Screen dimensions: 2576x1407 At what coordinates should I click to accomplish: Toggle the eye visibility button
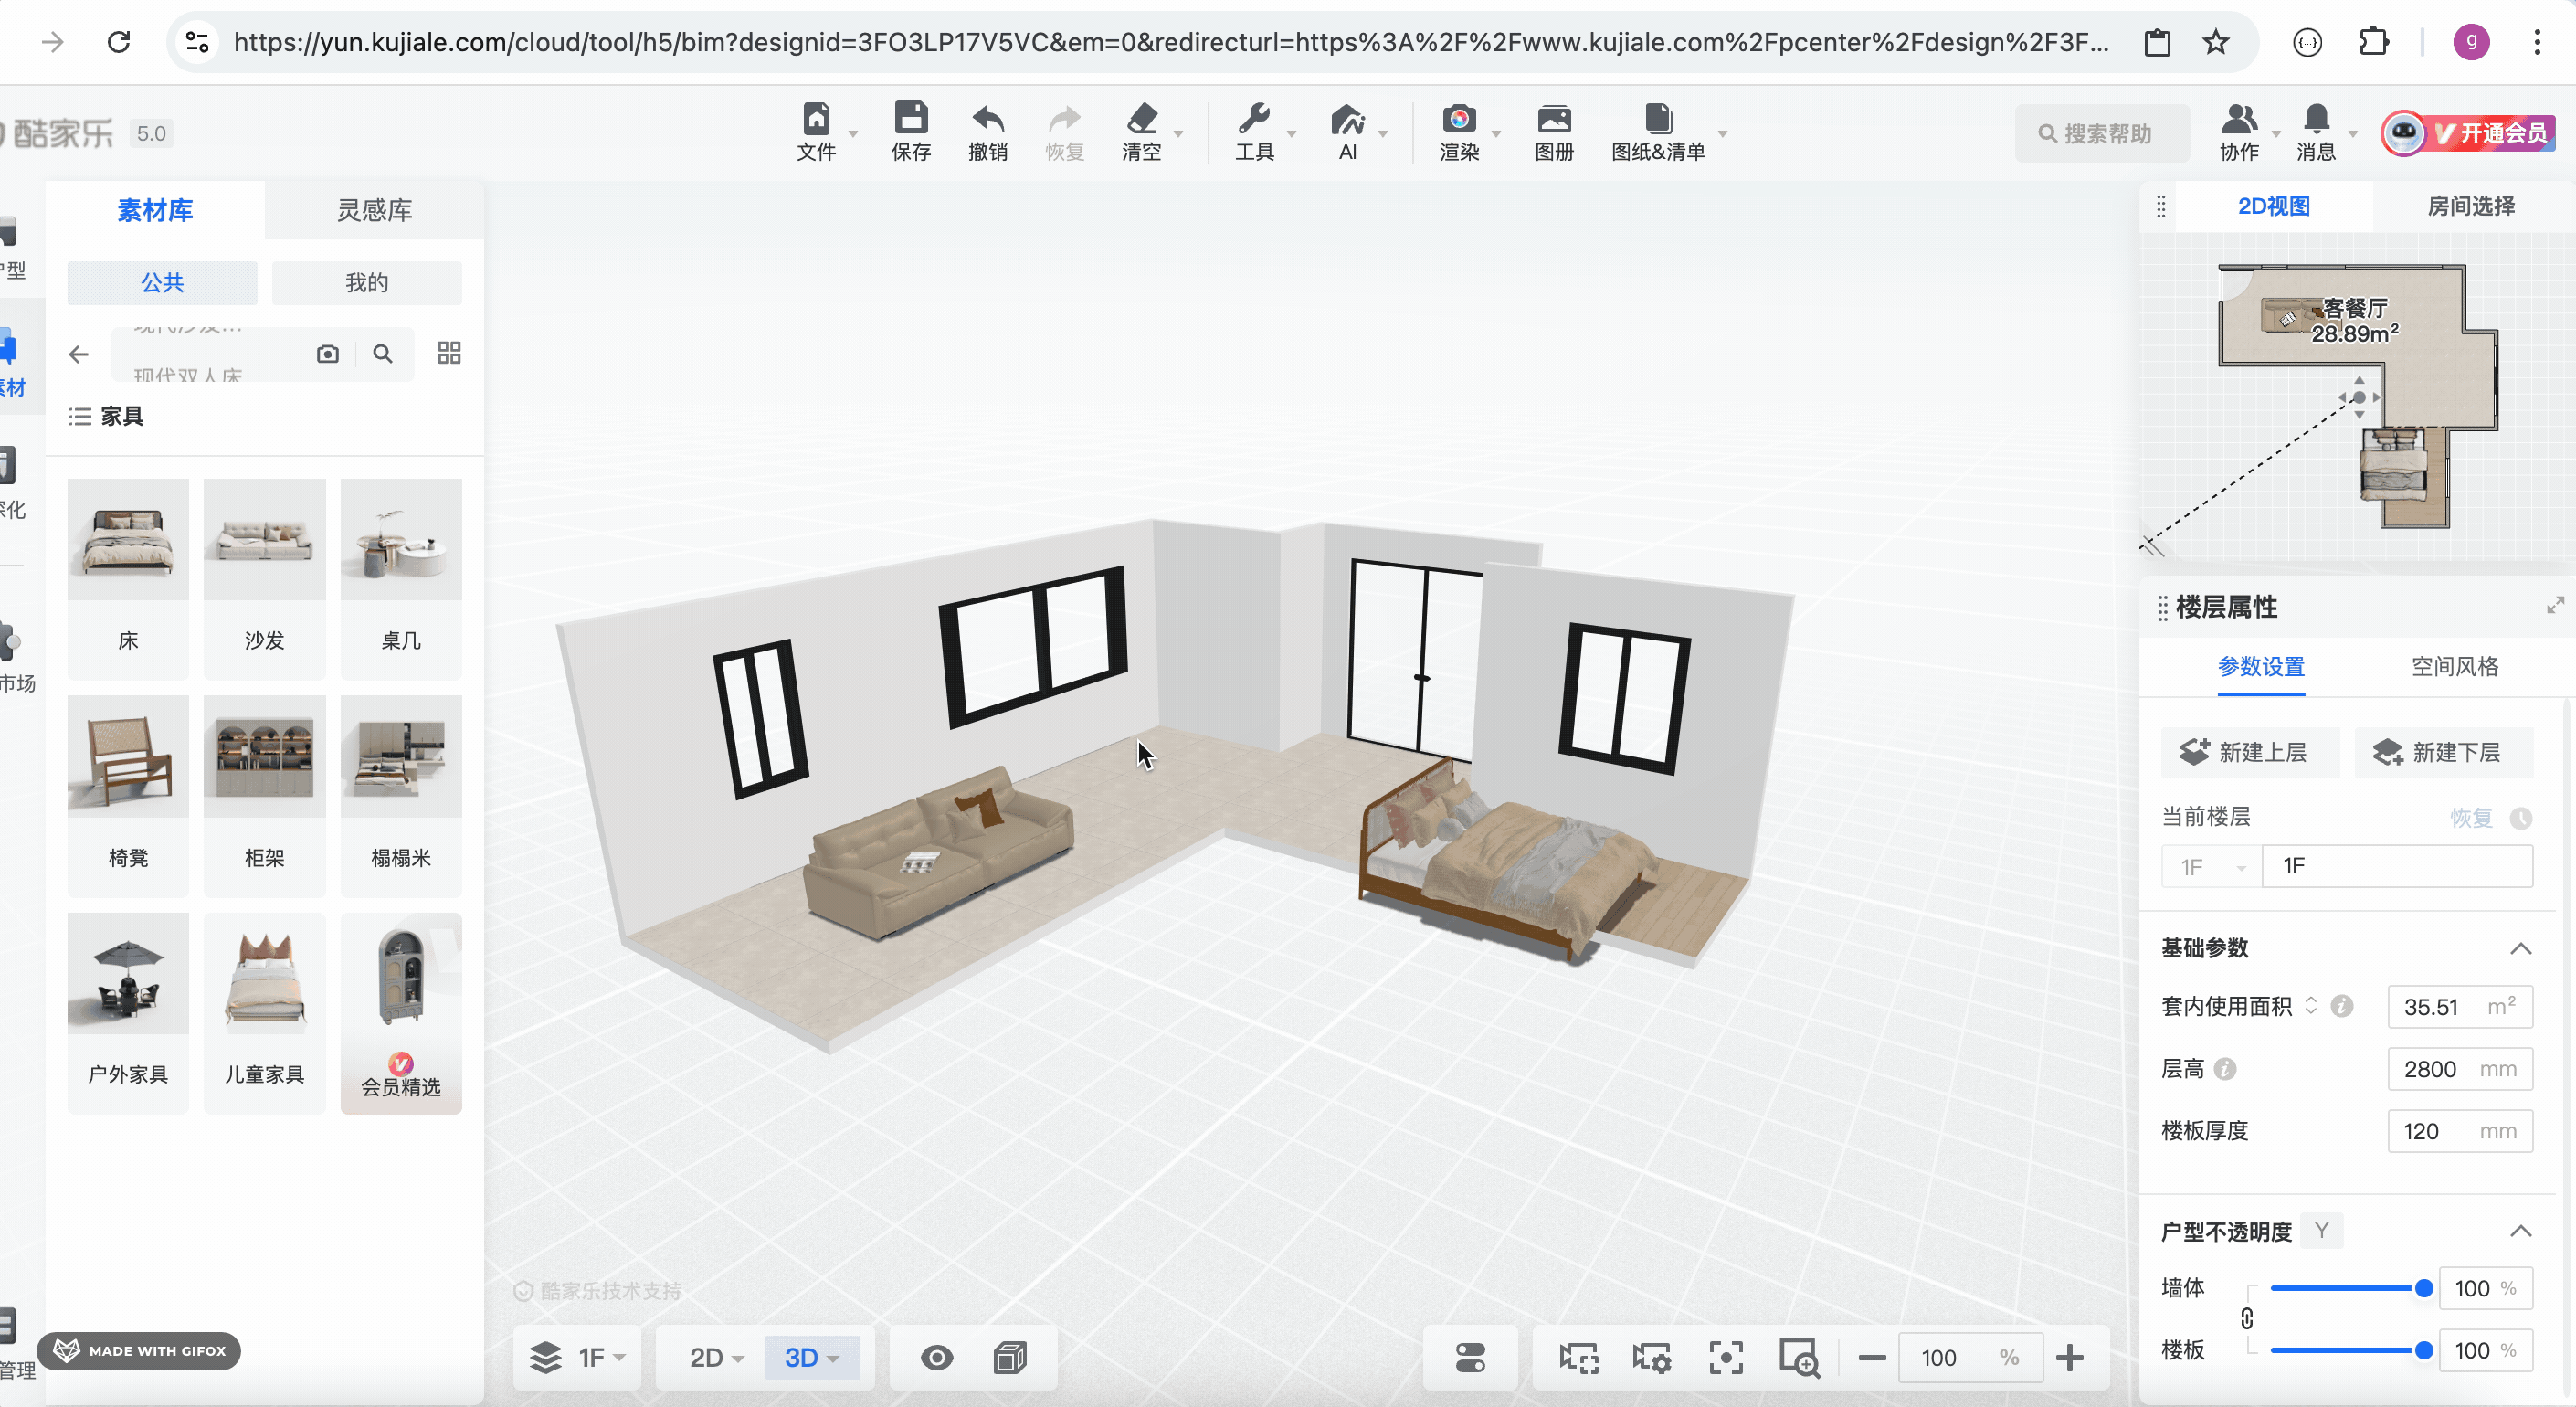tap(937, 1357)
